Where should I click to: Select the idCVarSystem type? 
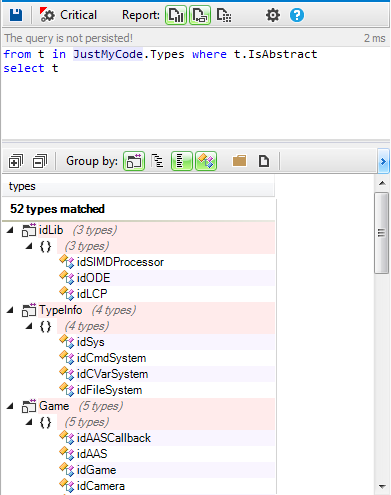[112, 374]
